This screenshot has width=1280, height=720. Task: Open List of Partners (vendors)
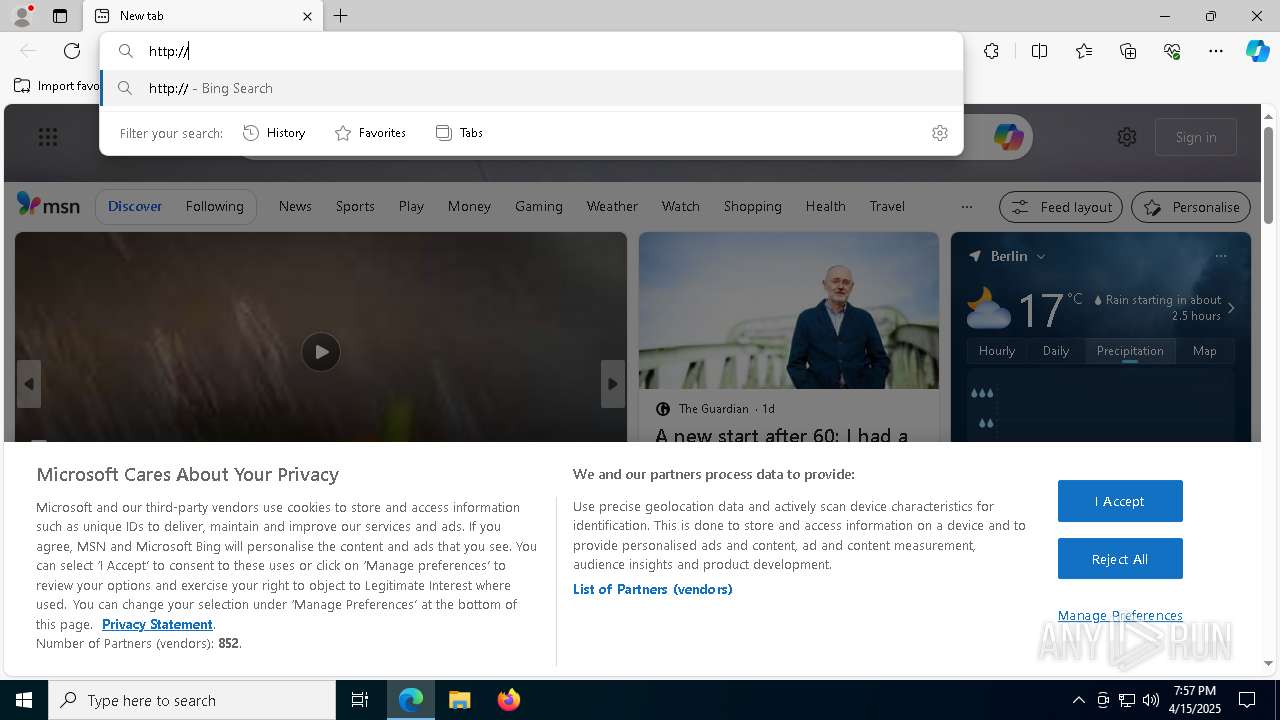click(x=653, y=589)
